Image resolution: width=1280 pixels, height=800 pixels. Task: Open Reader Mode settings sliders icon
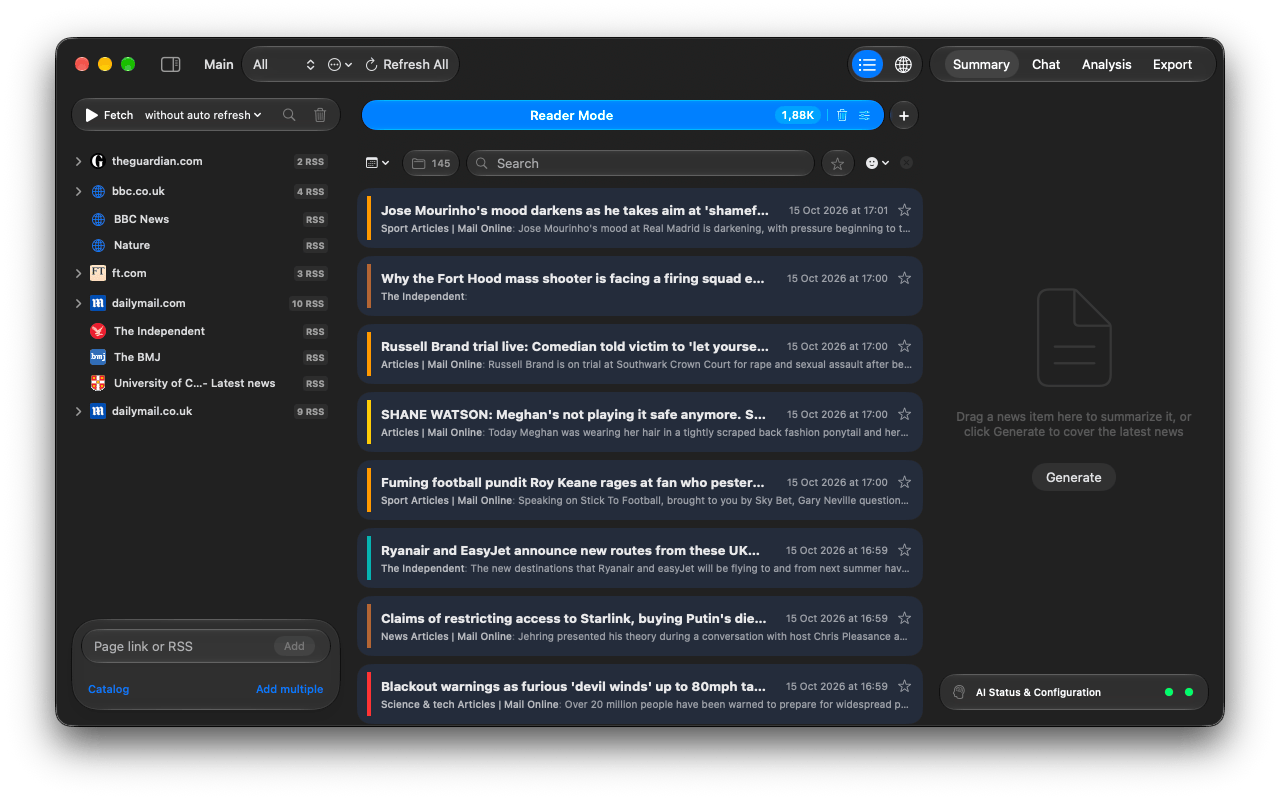pos(864,115)
